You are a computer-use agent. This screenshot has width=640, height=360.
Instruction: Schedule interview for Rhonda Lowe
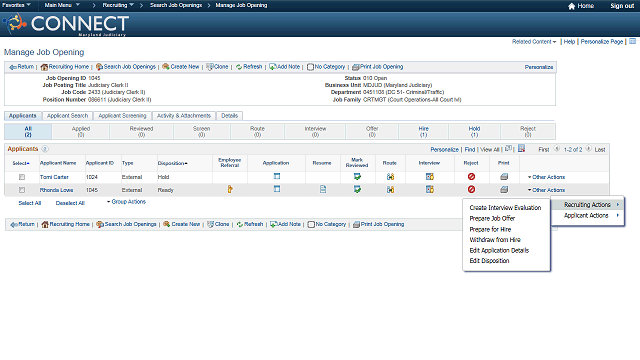click(429, 189)
